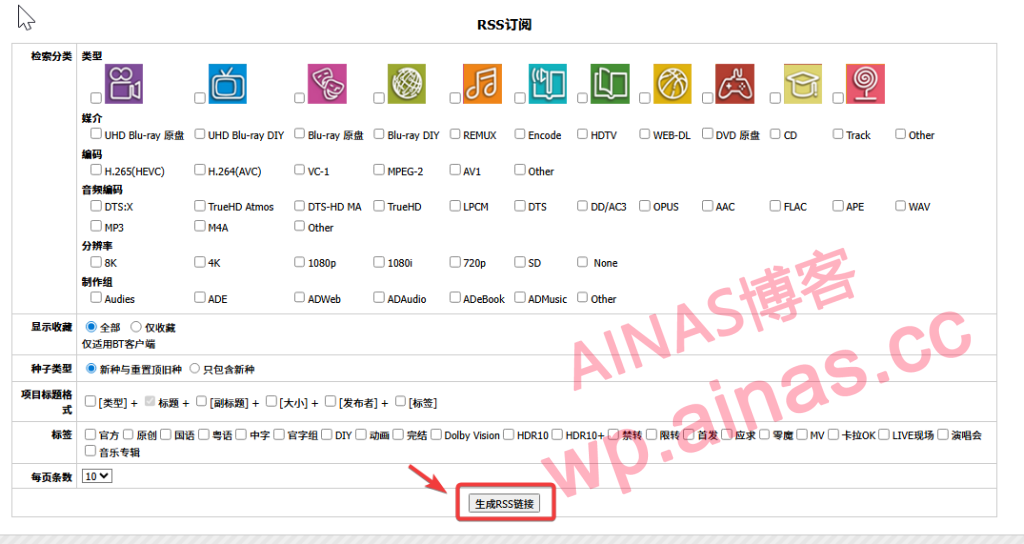Choose 新种与重置顶旧种 radio option
Viewport: 1024px width, 544px height.
tap(91, 368)
